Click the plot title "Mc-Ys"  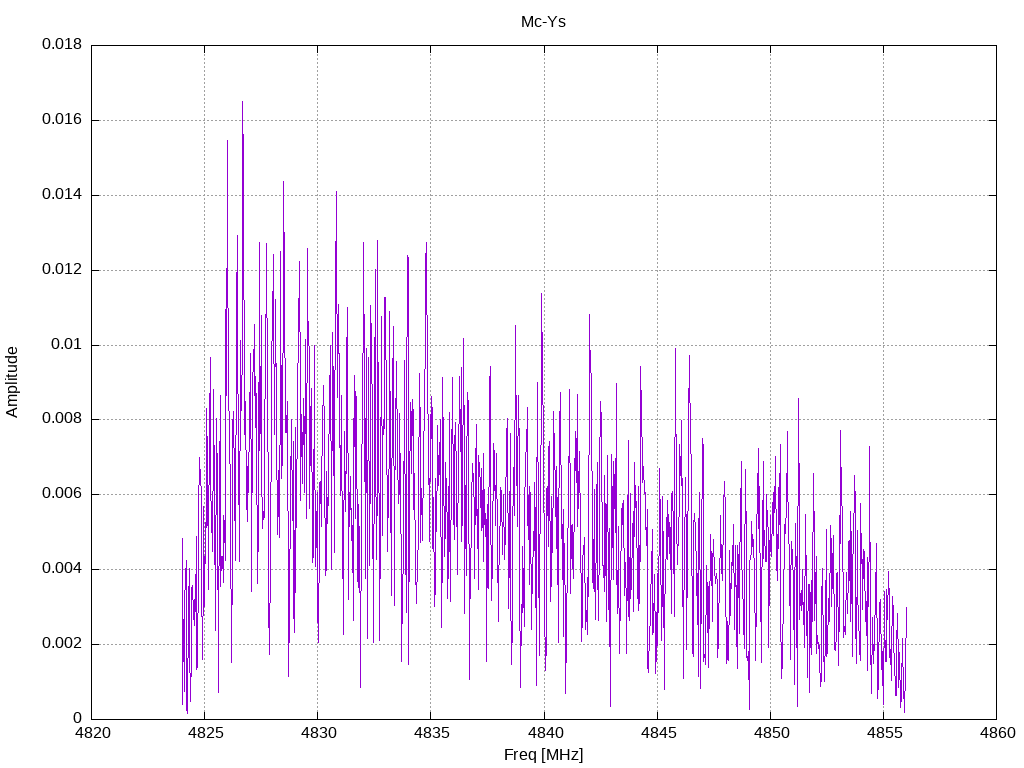coord(543,22)
